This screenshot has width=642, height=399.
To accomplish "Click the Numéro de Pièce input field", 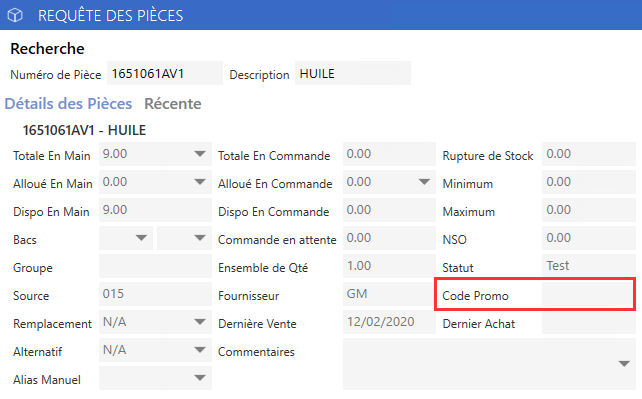I will [x=165, y=73].
